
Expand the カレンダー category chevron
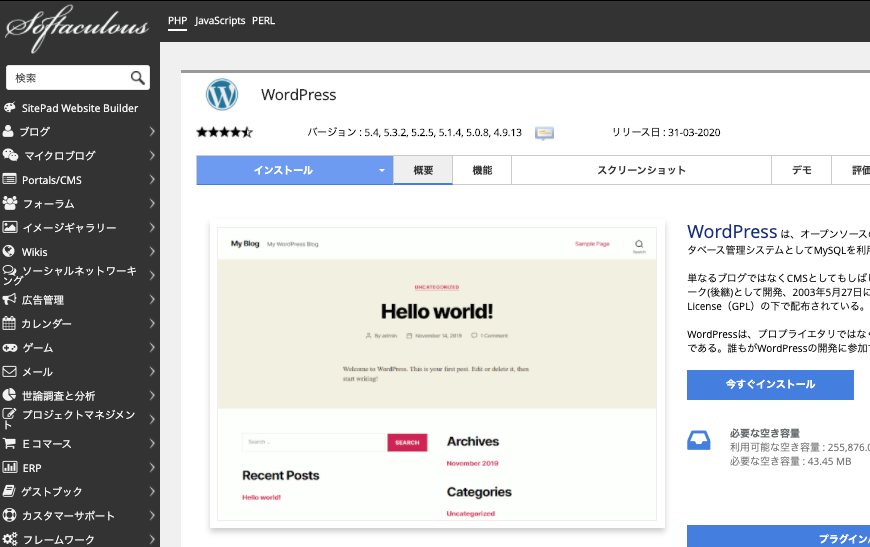[151, 323]
